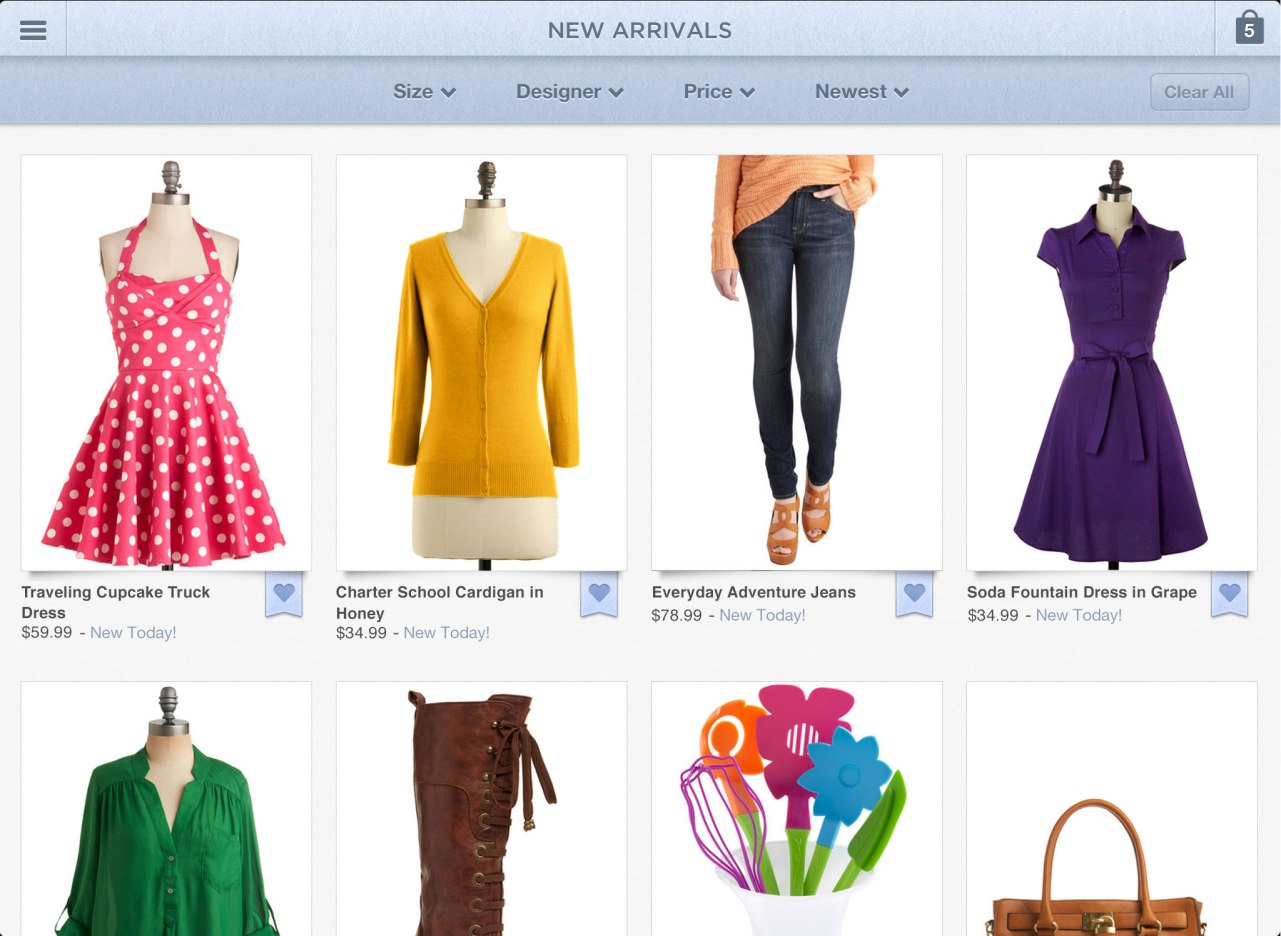Open the Designer filter dropdown

point(569,92)
